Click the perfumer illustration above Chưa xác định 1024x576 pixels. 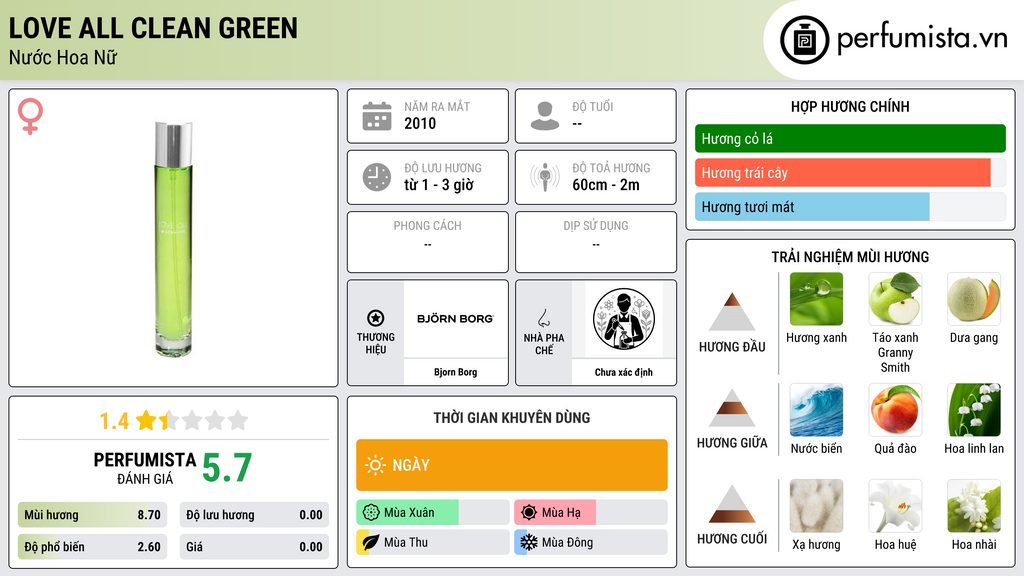624,319
